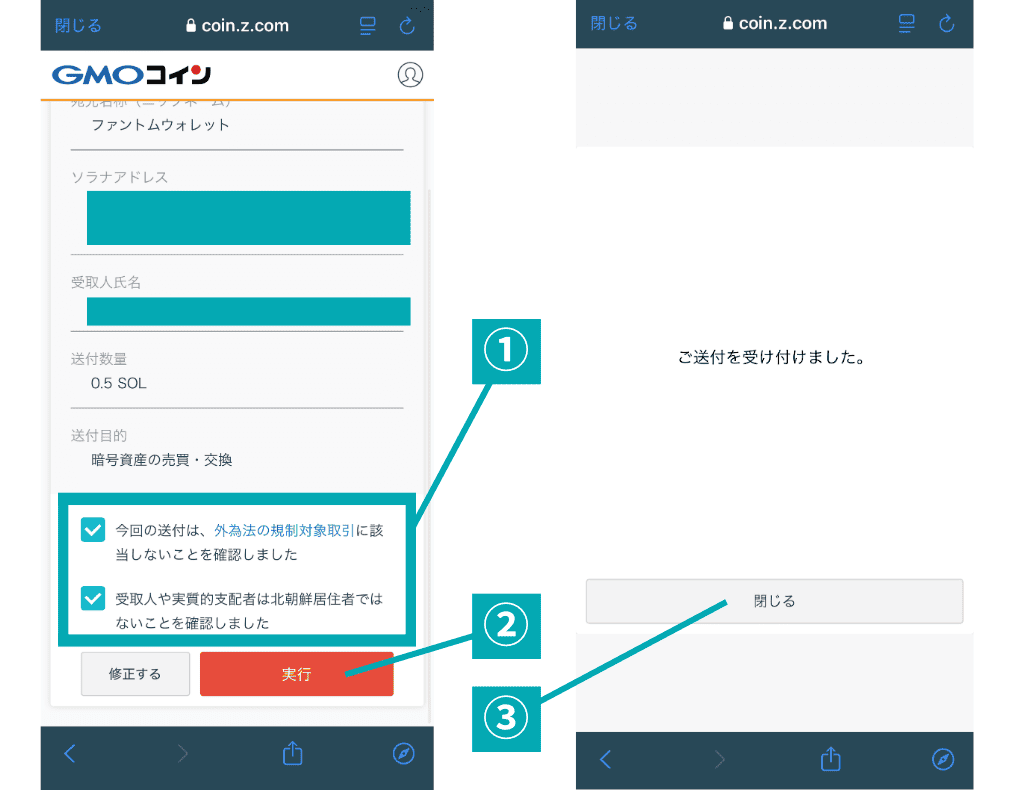The height and width of the screenshot is (790, 1013).
Task: Tap 閉じる in left top browser bar
Action: [x=78, y=26]
